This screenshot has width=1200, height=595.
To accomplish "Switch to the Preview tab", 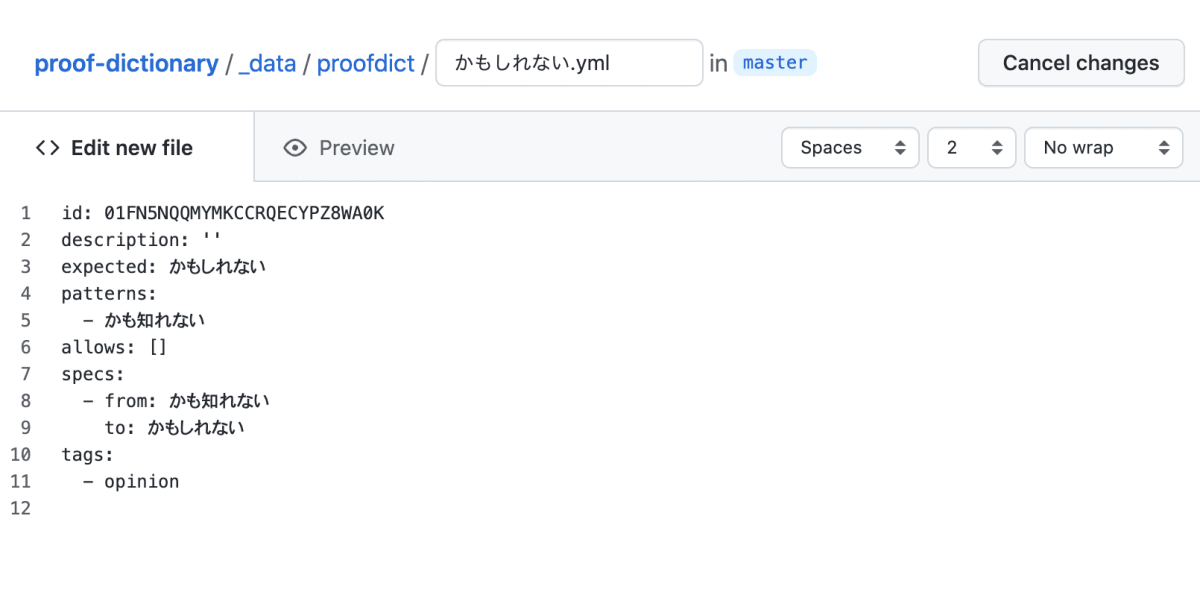I will [339, 148].
